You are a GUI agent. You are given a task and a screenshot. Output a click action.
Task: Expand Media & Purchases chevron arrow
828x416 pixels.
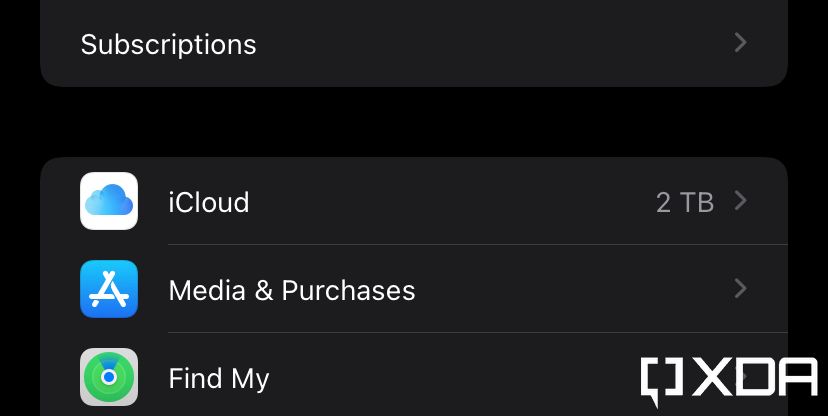[740, 289]
